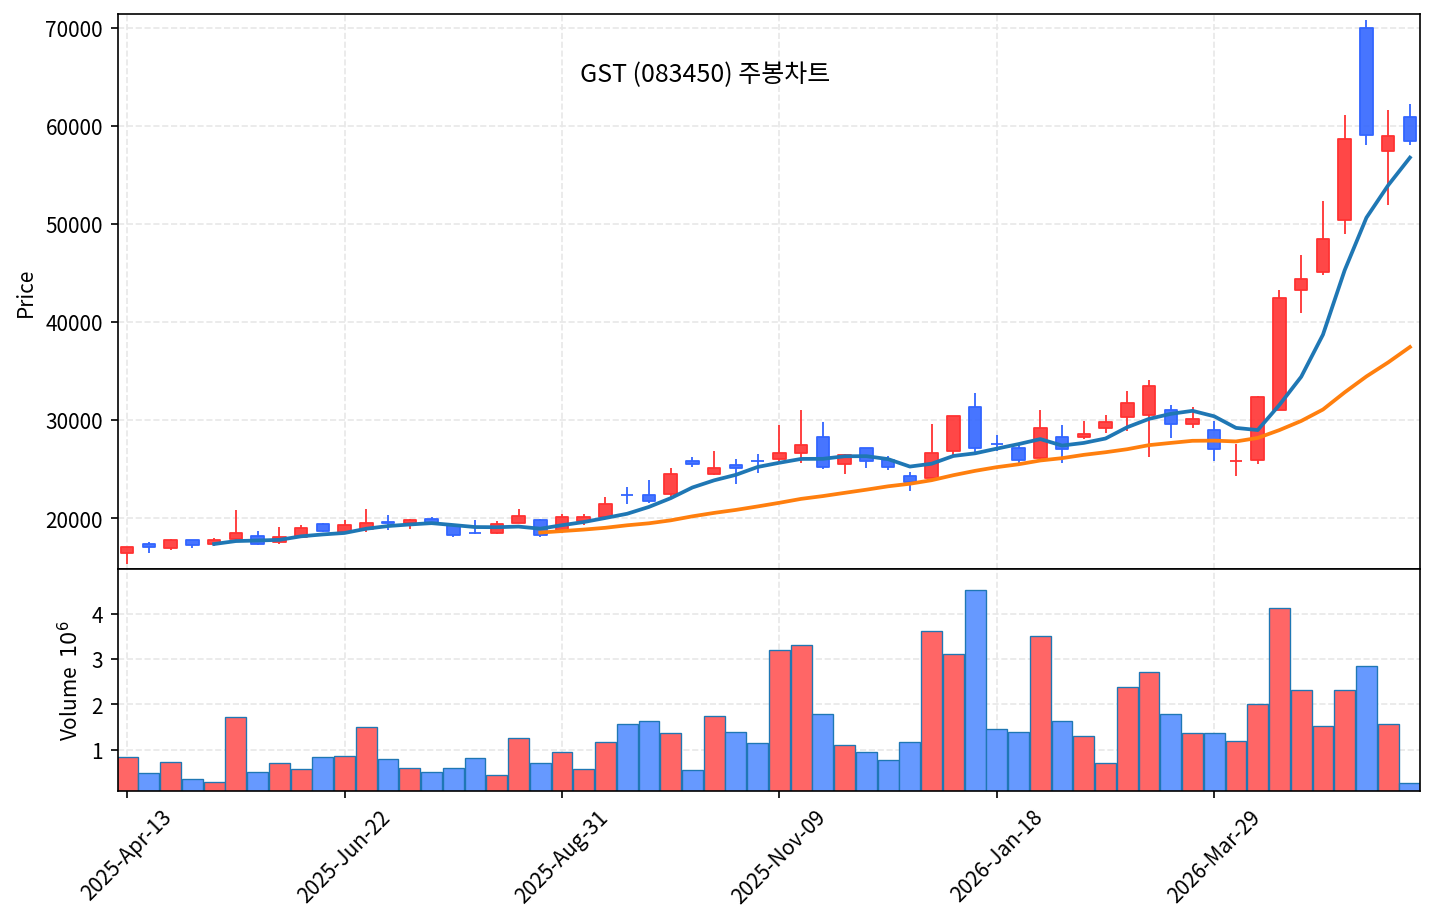Click the 2026-Jan-18 date label
Viewport: 1434px width, 923px height.
pyautogui.click(x=995, y=856)
